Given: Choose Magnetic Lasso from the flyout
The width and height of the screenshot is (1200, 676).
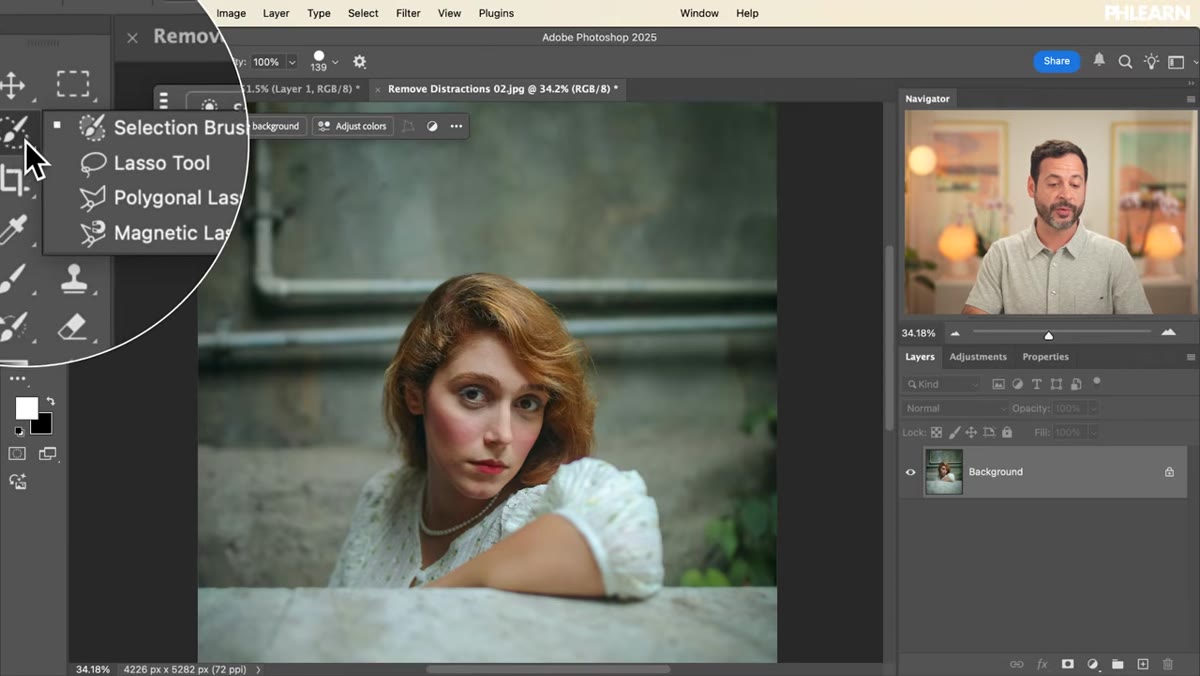Looking at the screenshot, I should click(158, 233).
